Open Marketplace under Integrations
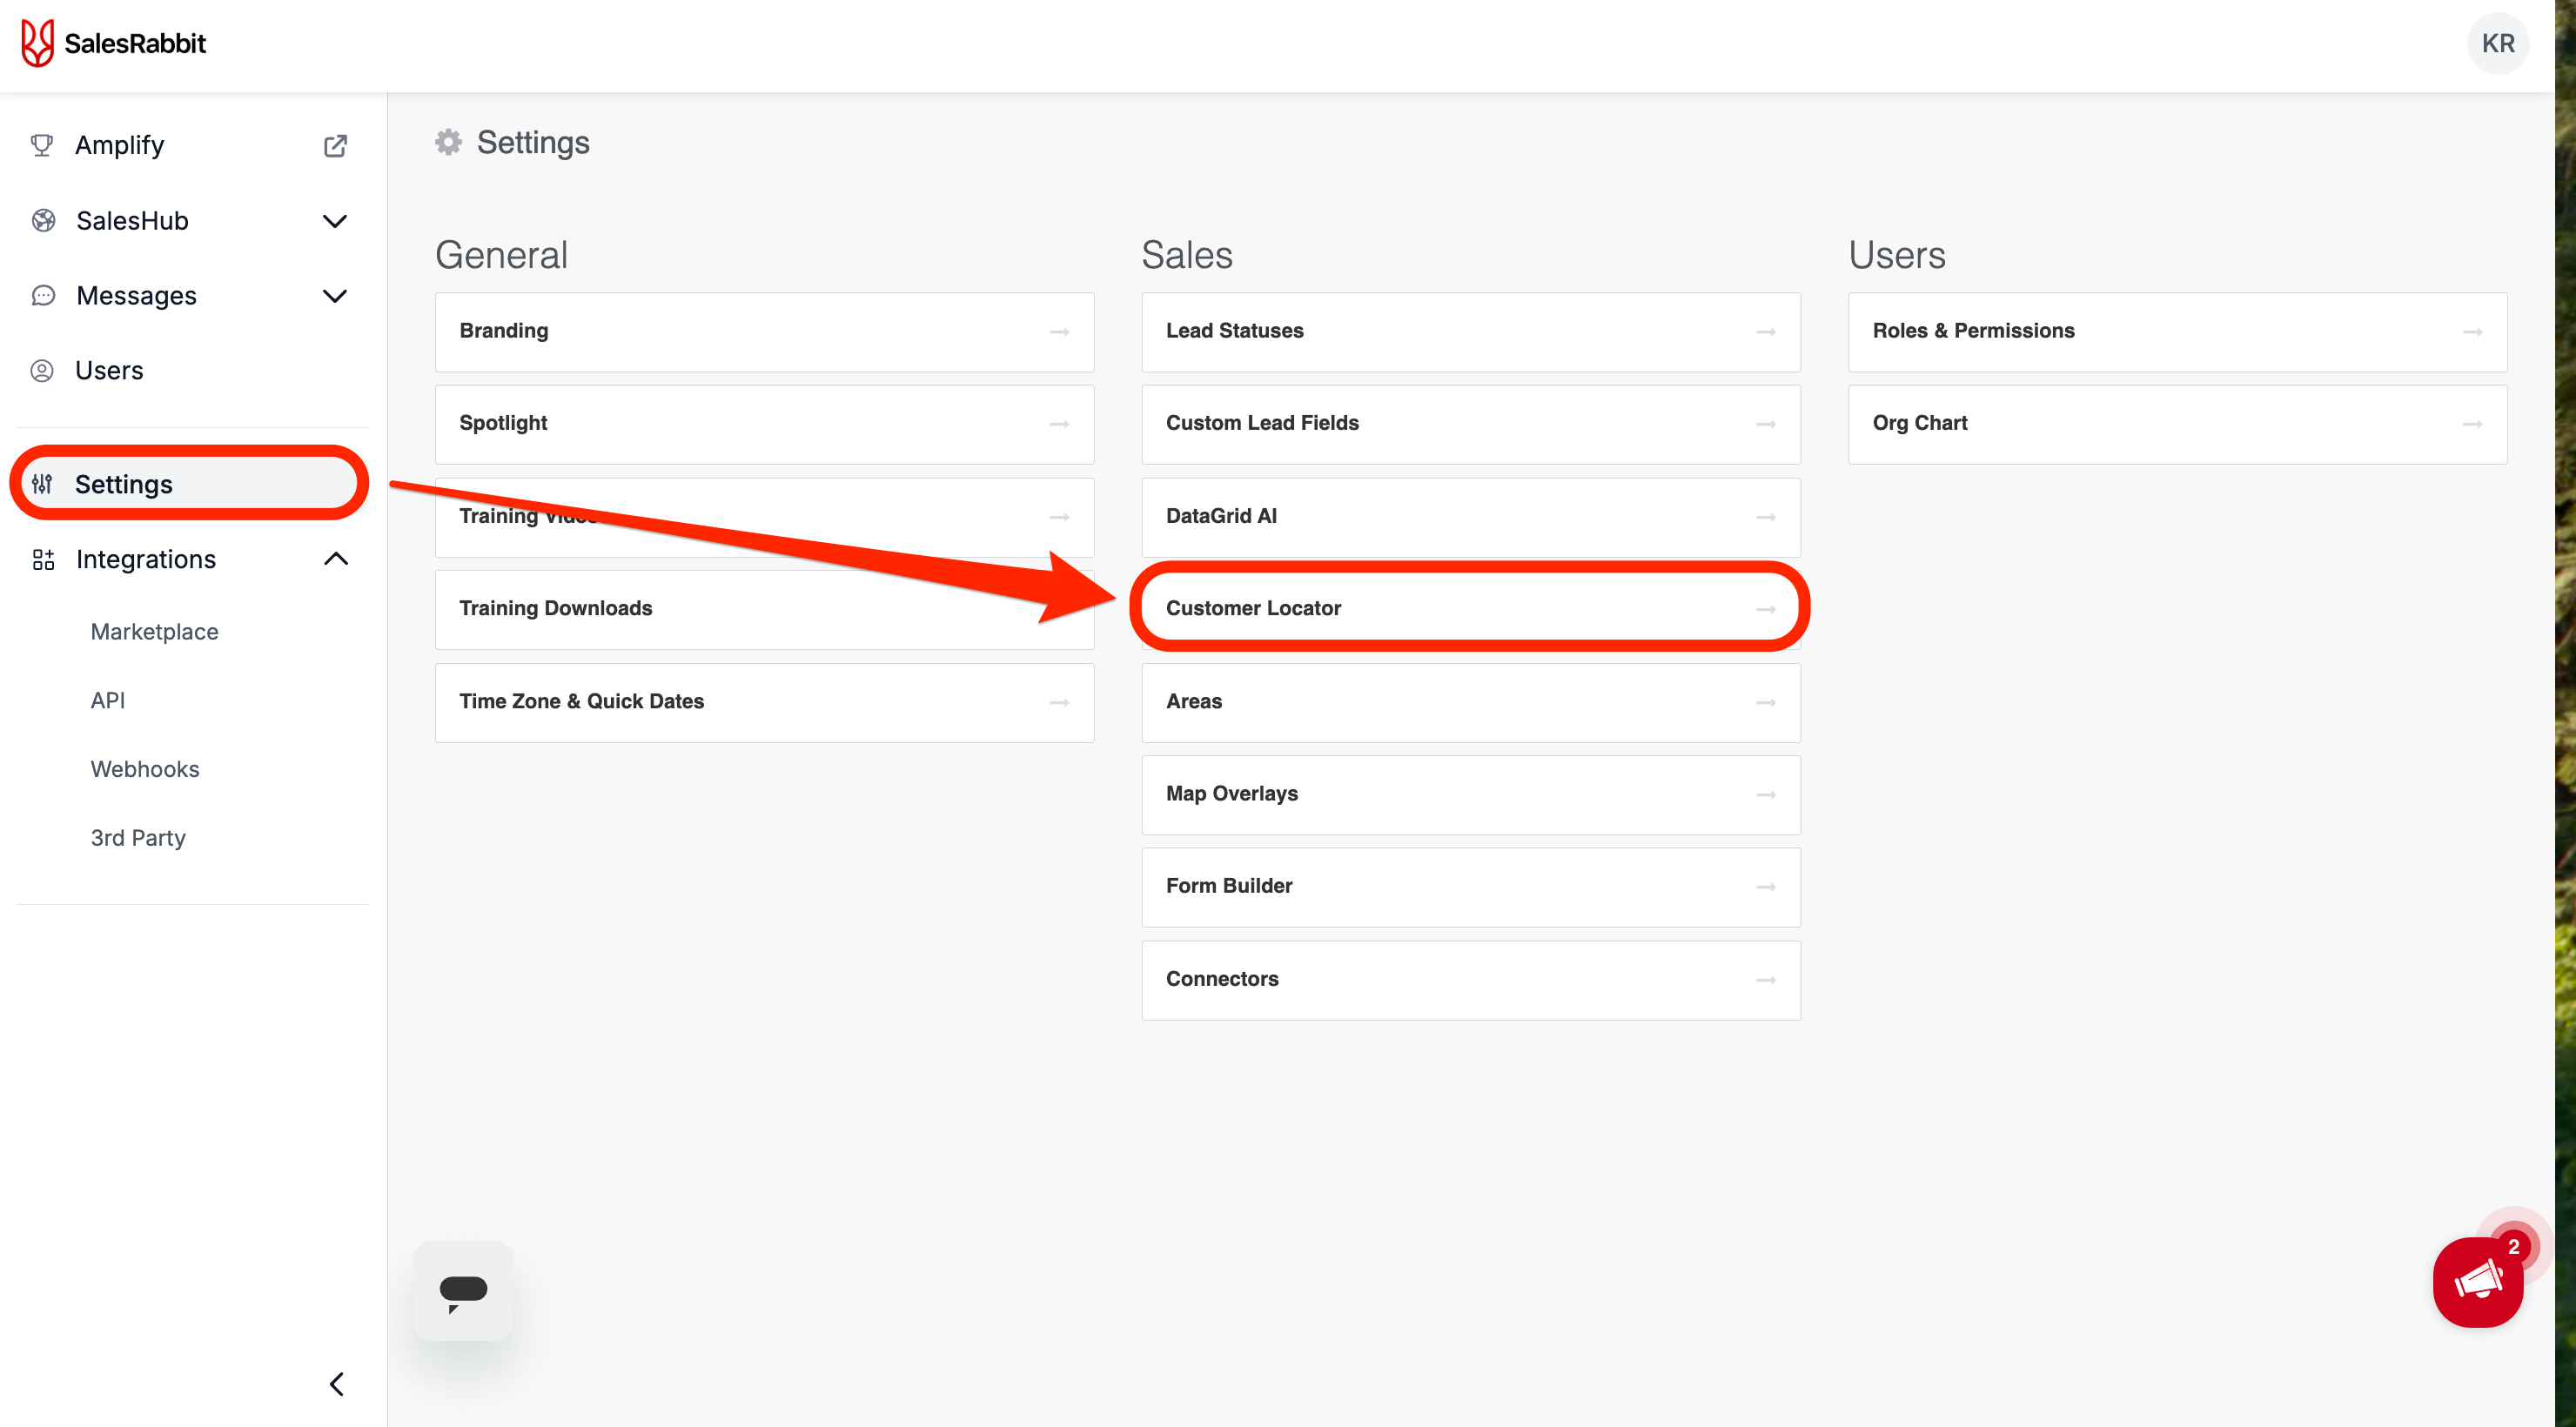Screen dimensions: 2576x1427 pyautogui.click(x=154, y=632)
